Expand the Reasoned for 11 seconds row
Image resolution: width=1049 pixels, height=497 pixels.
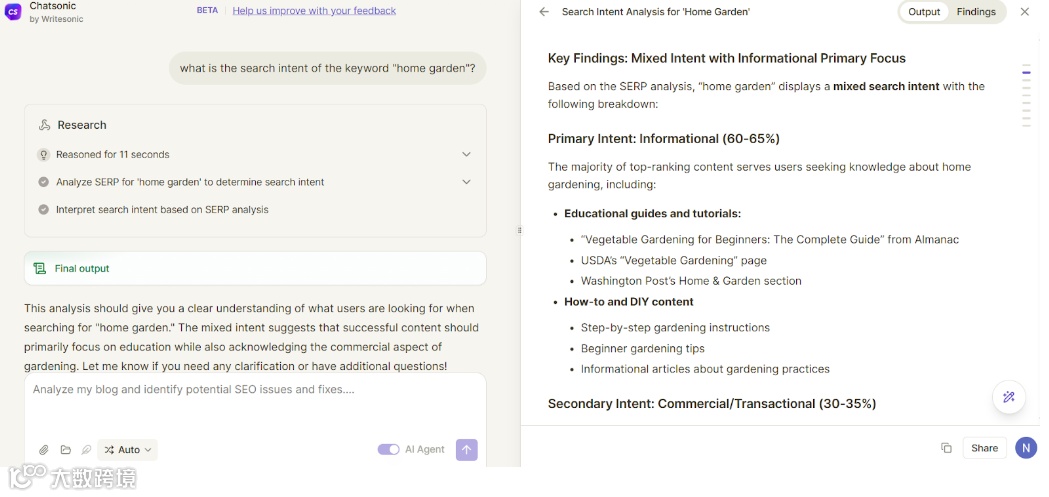click(x=466, y=154)
